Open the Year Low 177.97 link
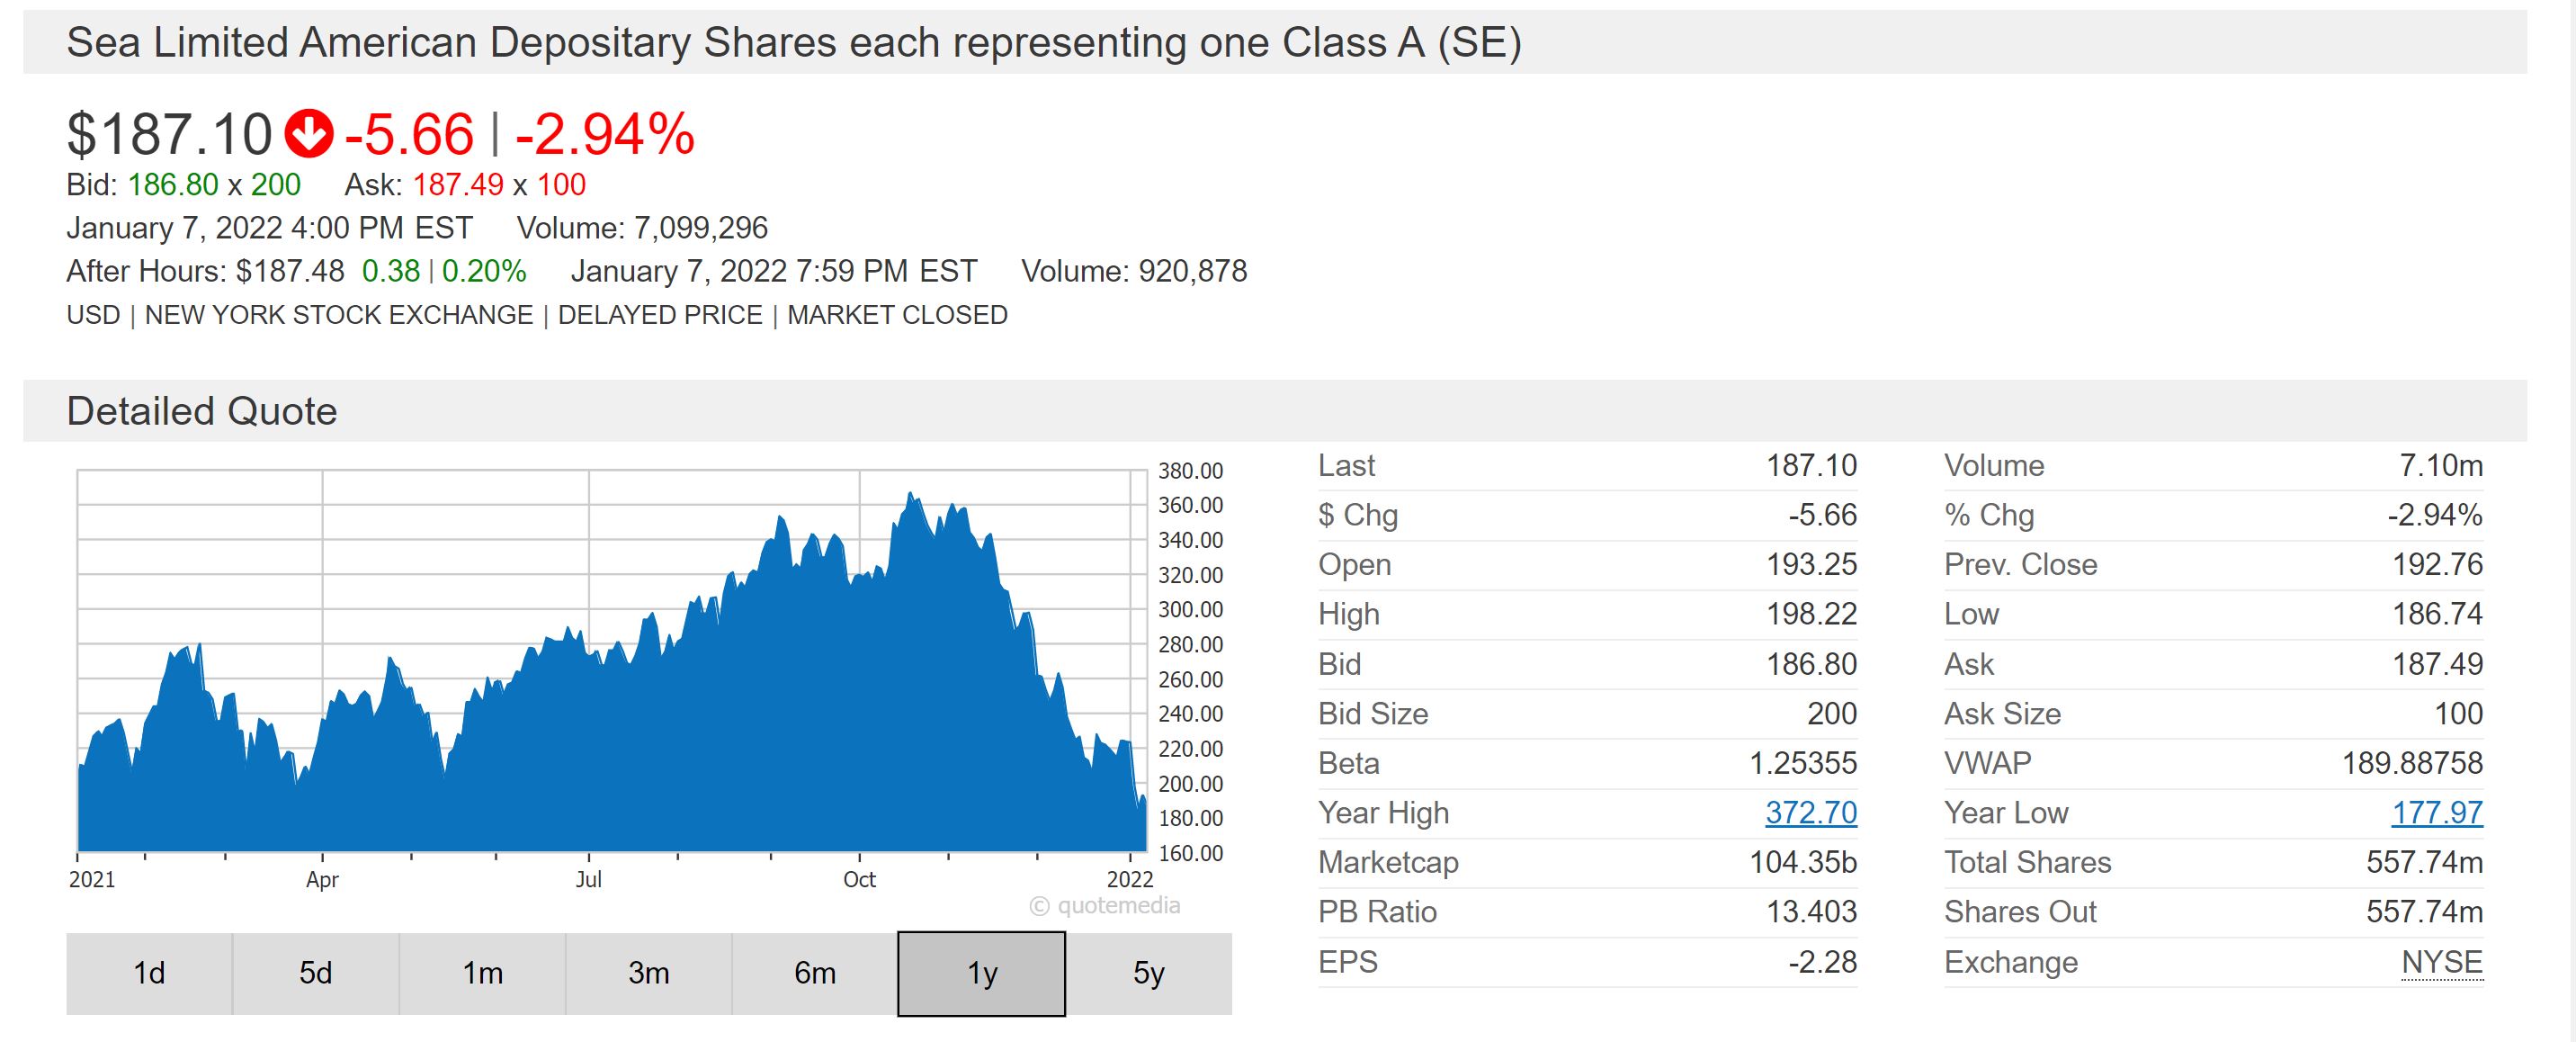2576x1042 pixels. click(x=2436, y=813)
